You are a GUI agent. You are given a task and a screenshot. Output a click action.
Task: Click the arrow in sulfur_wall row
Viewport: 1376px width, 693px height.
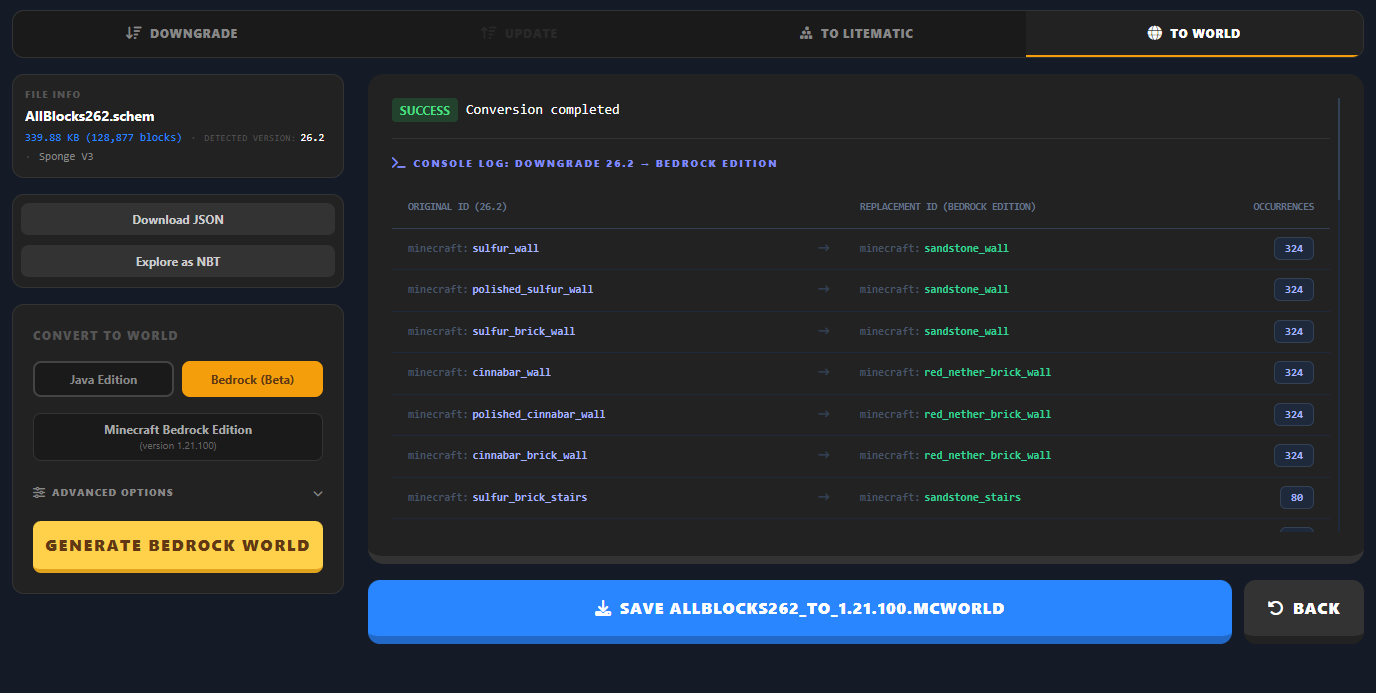[824, 248]
